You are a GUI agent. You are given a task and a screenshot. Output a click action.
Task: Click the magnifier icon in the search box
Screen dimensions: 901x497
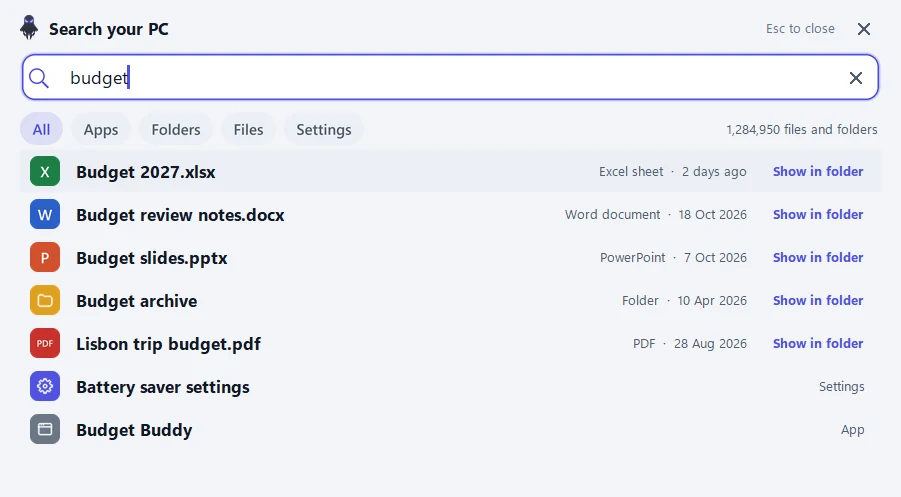[x=39, y=78]
